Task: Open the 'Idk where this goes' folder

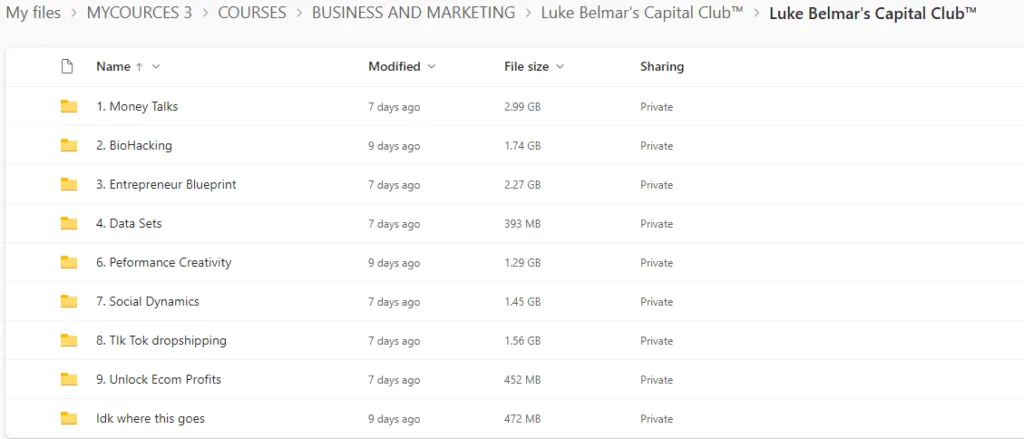Action: [x=150, y=418]
